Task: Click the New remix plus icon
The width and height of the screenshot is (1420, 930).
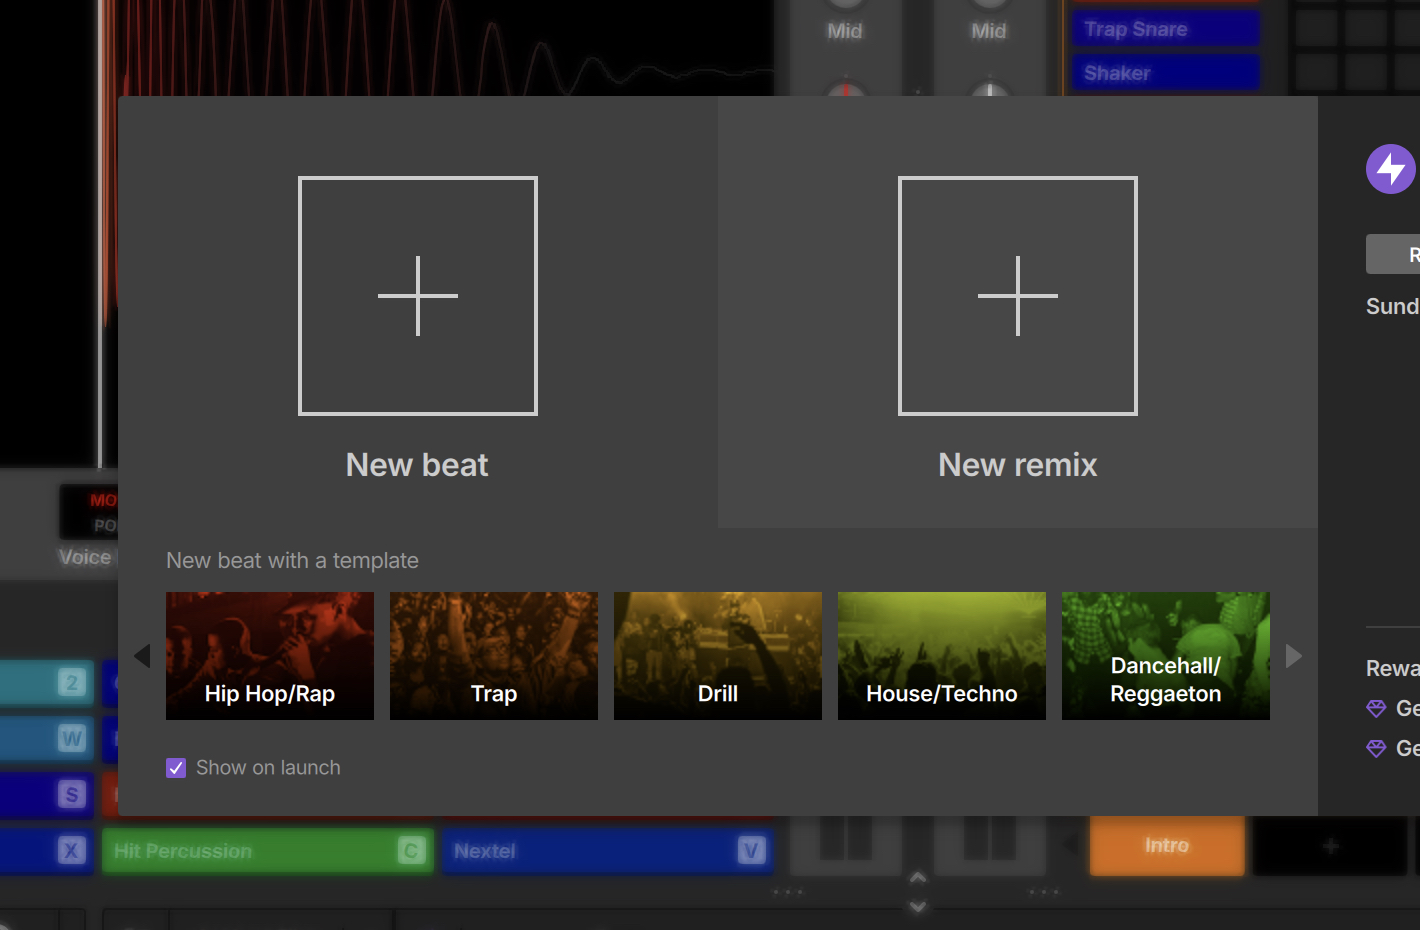Action: (1018, 296)
